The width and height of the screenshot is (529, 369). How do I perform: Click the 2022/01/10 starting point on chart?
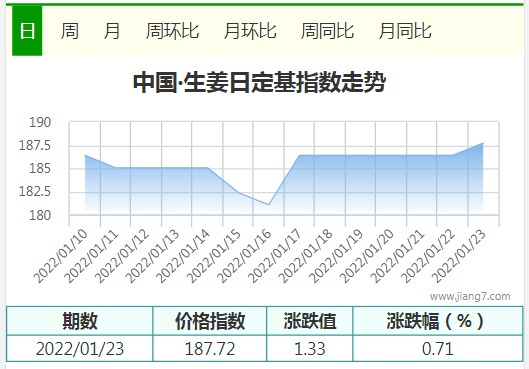point(85,155)
